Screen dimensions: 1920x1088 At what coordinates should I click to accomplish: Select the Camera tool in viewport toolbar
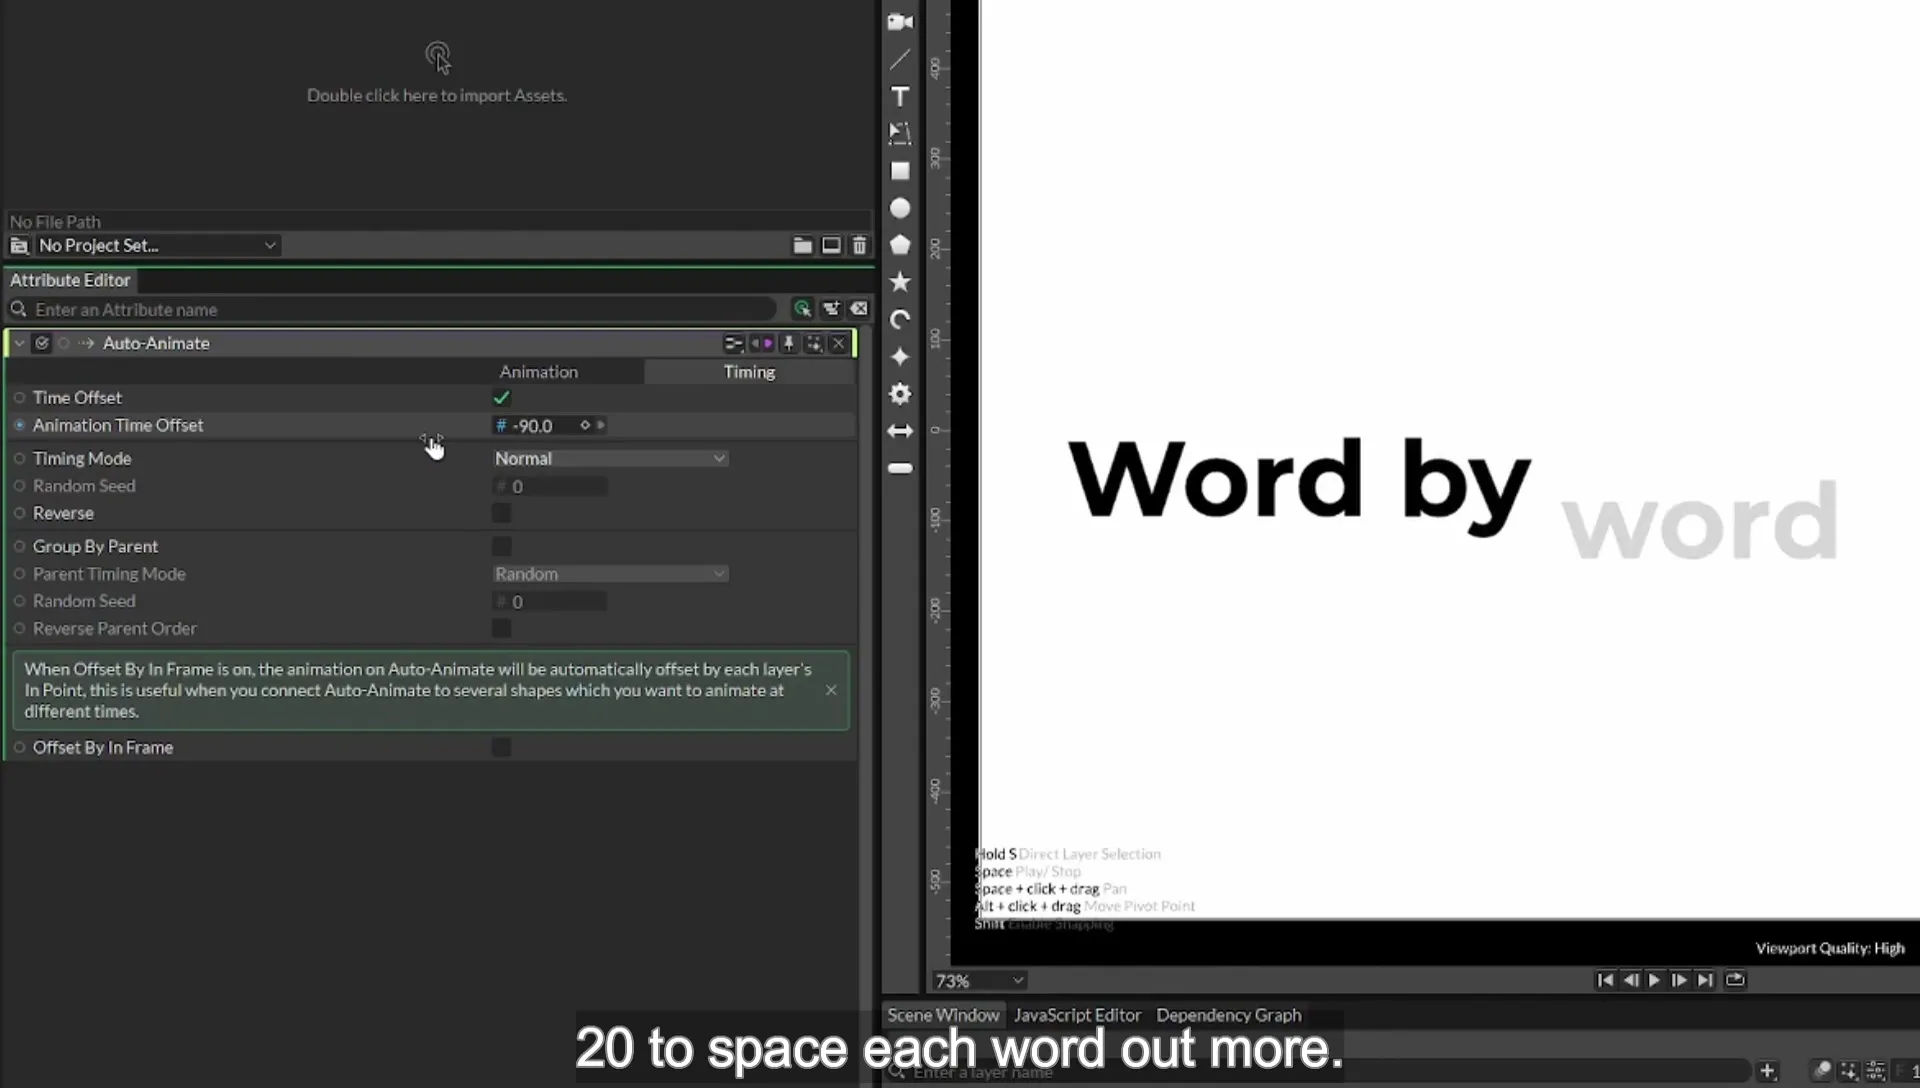900,22
